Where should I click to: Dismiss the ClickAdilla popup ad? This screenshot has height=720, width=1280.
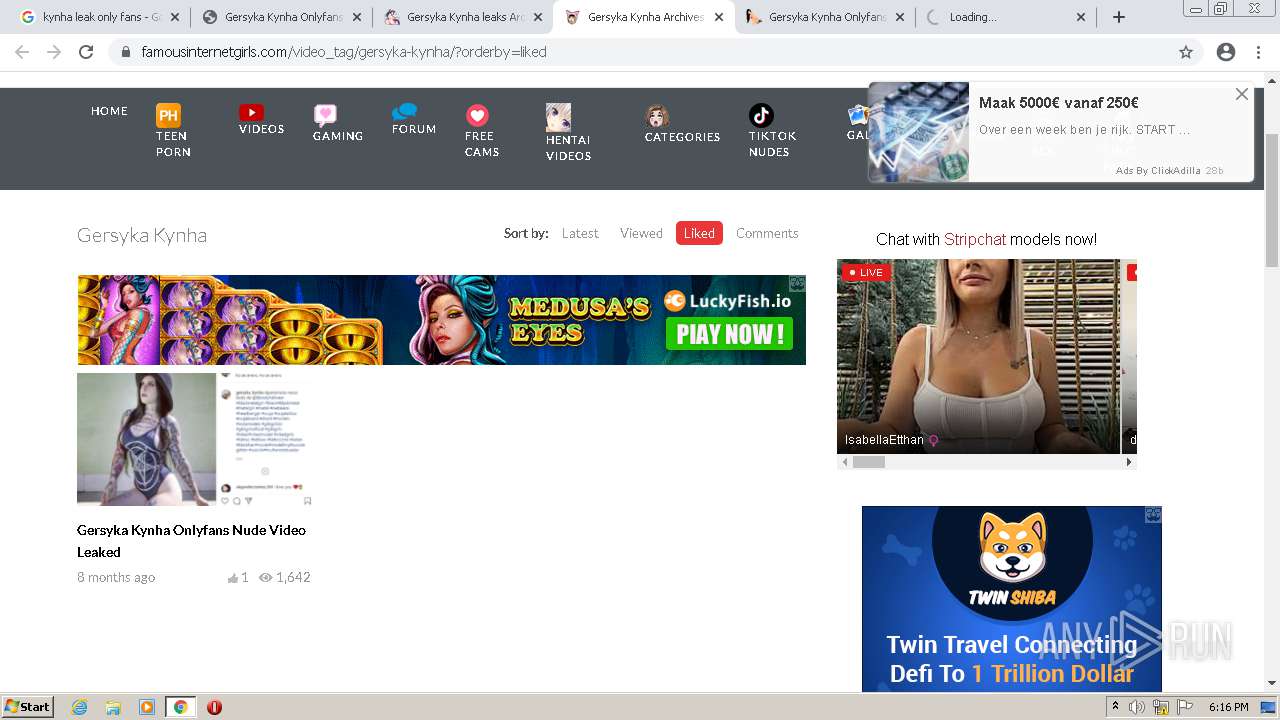1242,94
